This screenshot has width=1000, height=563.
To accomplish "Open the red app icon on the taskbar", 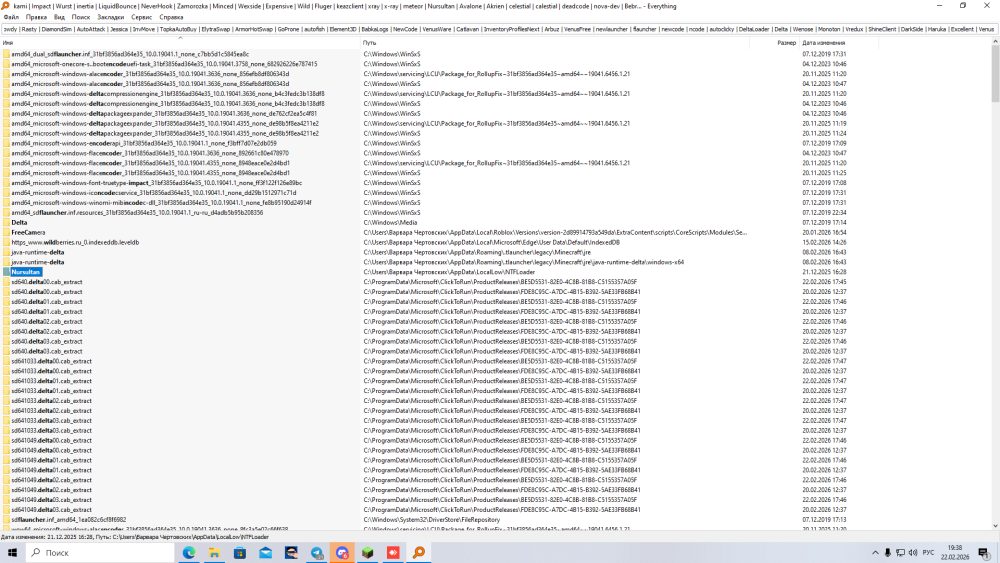I will (393, 553).
